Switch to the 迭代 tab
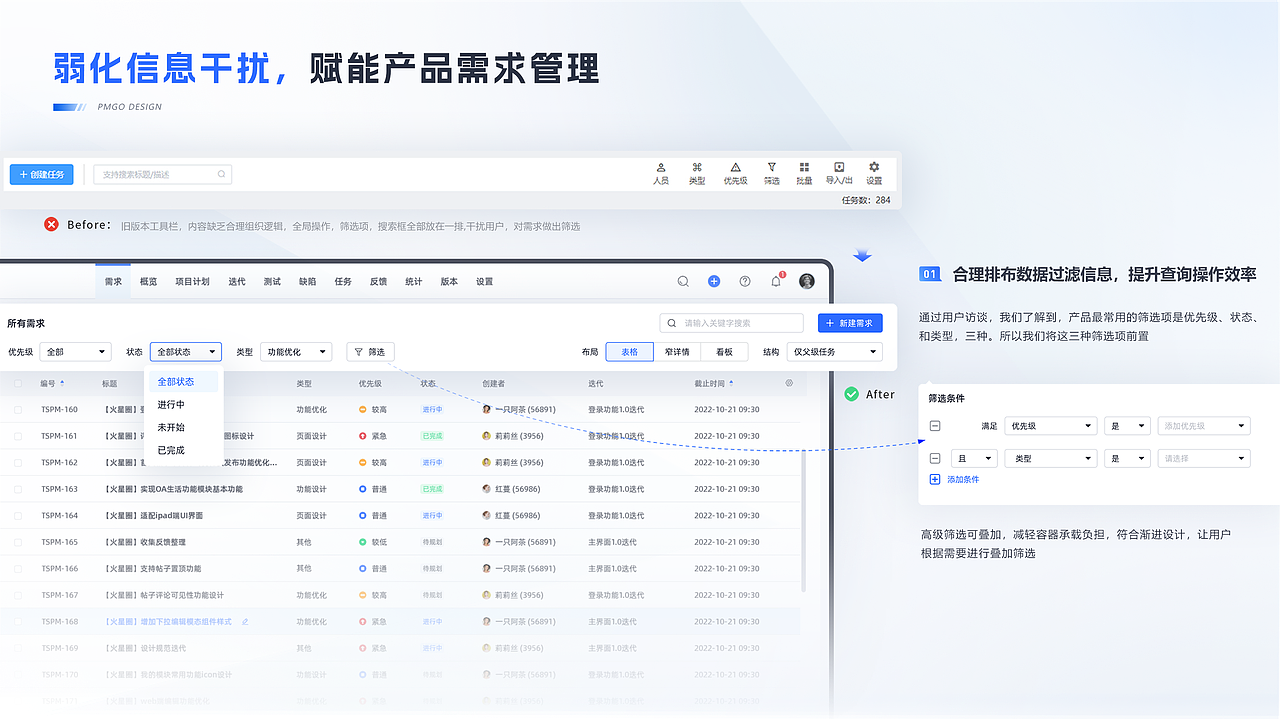The width and height of the screenshot is (1280, 720). click(x=235, y=281)
